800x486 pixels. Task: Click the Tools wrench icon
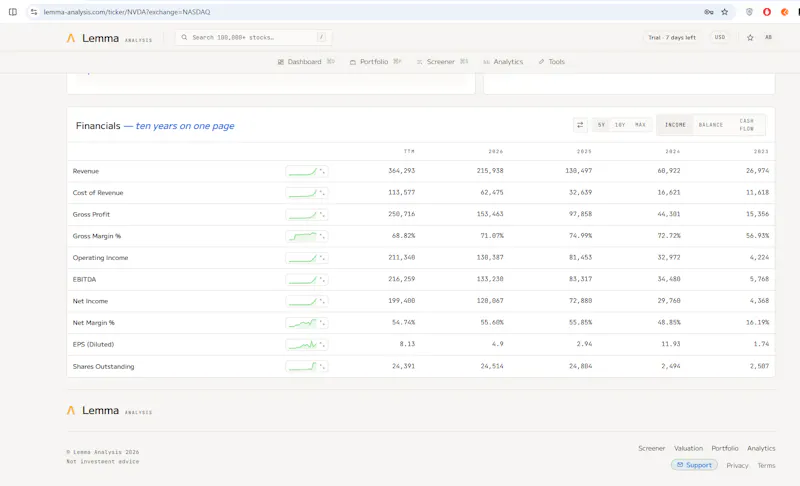[541, 62]
